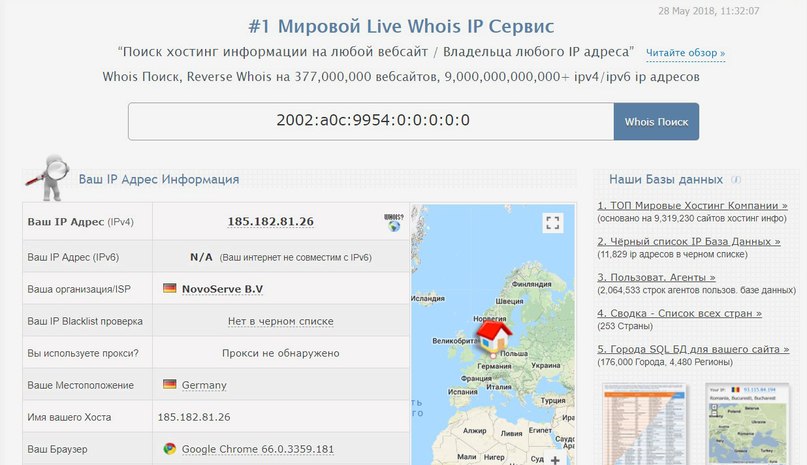Click the map zoom-in plus button
The width and height of the screenshot is (807, 465).
click(554, 459)
